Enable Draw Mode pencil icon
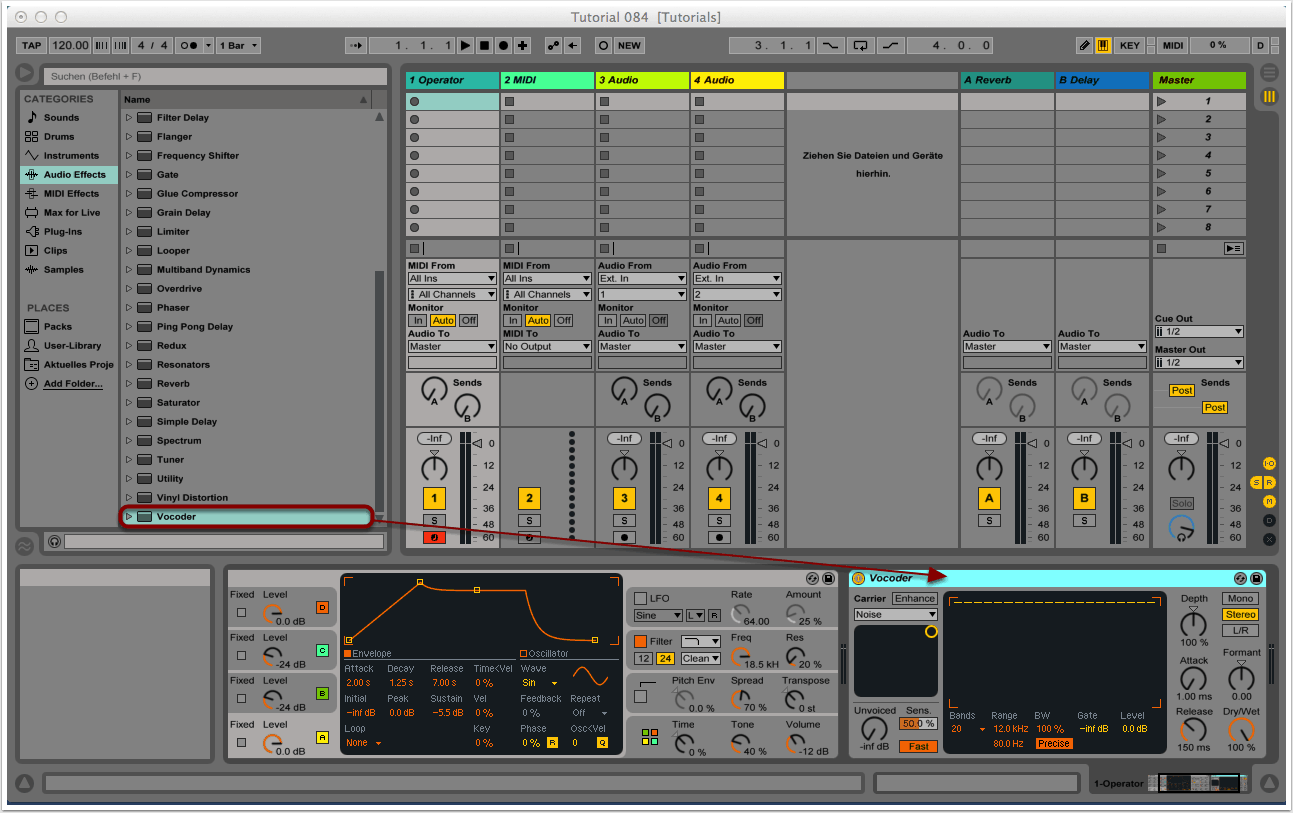Viewport: 1293px width, 813px height. pyautogui.click(x=1084, y=45)
